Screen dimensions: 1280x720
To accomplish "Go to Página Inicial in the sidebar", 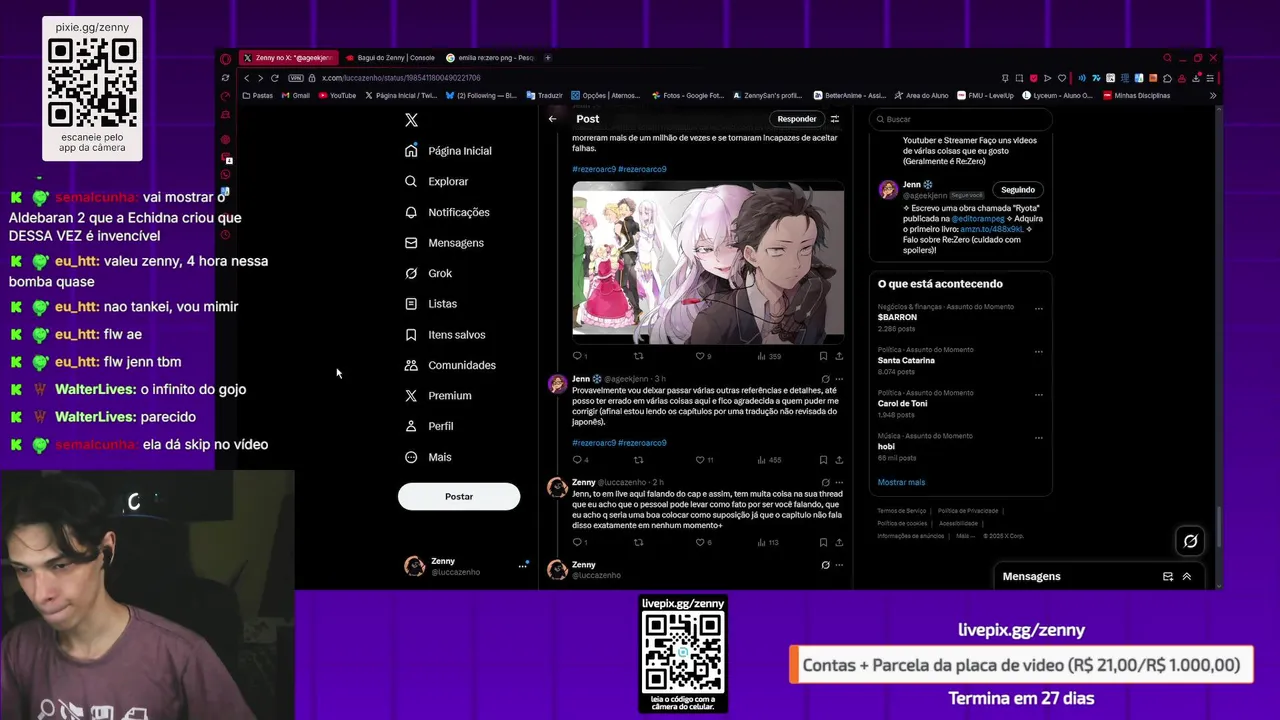I will pos(448,151).
